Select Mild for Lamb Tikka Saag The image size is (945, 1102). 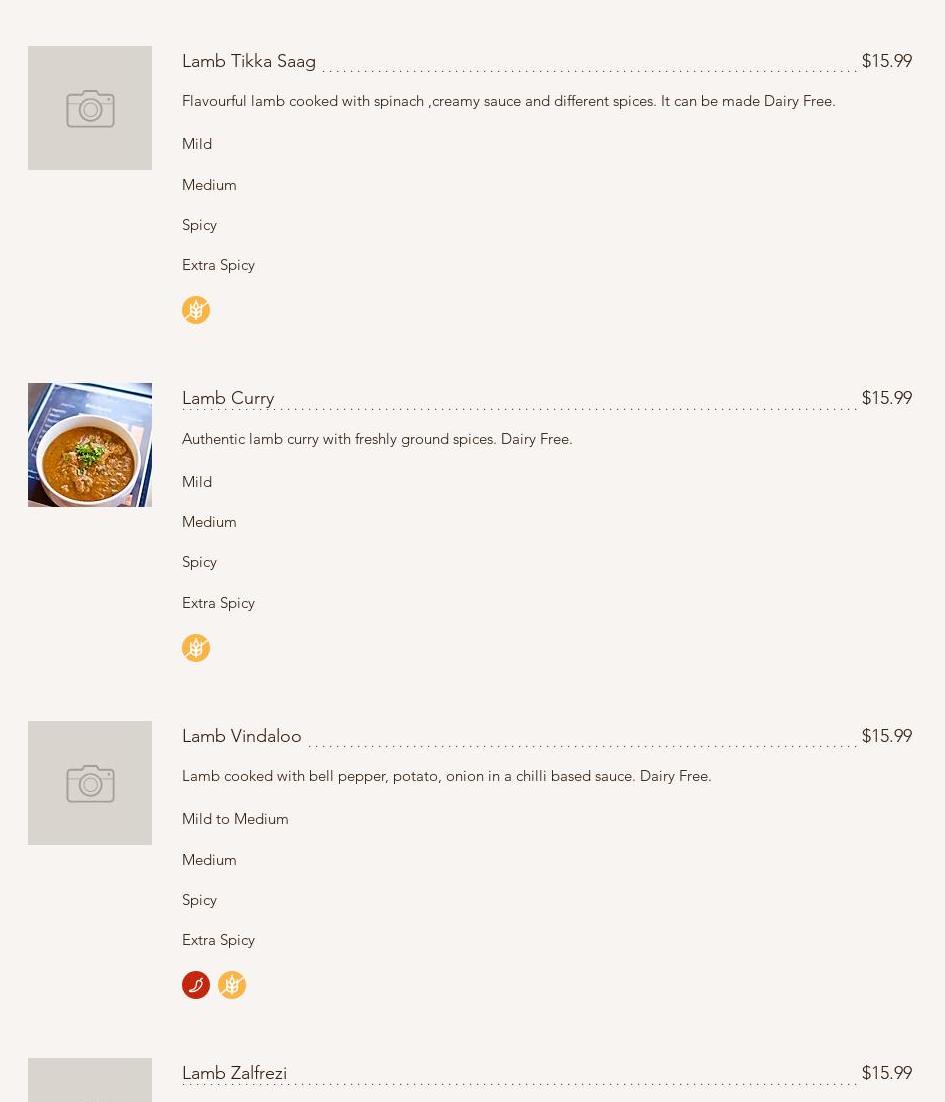point(197,144)
